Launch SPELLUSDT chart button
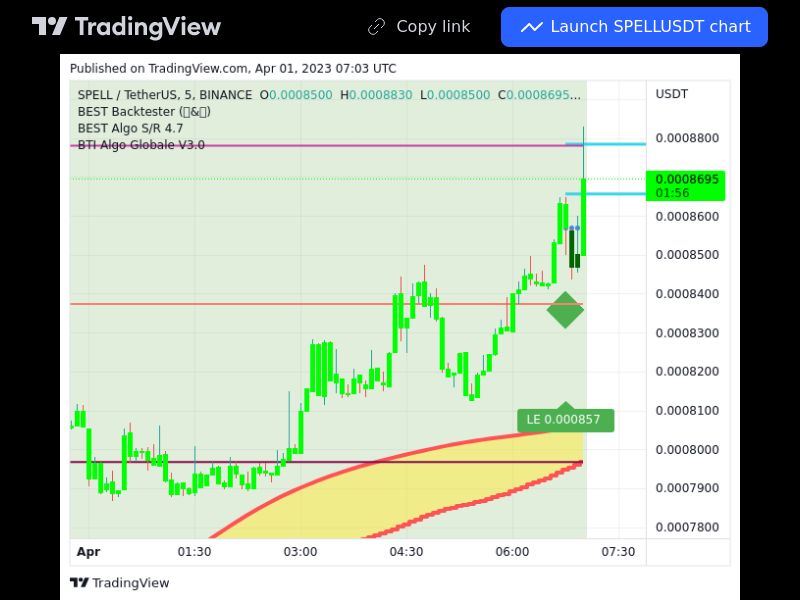 pyautogui.click(x=634, y=27)
